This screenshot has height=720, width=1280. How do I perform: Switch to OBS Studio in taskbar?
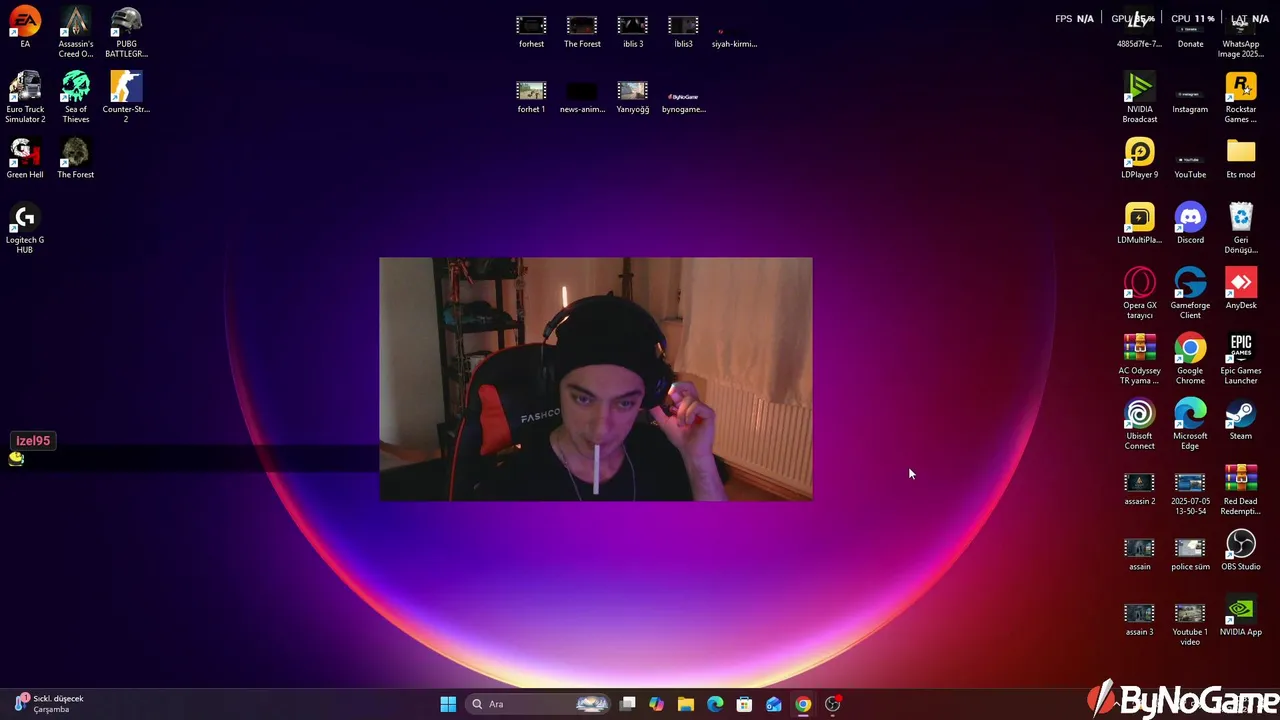coord(832,704)
